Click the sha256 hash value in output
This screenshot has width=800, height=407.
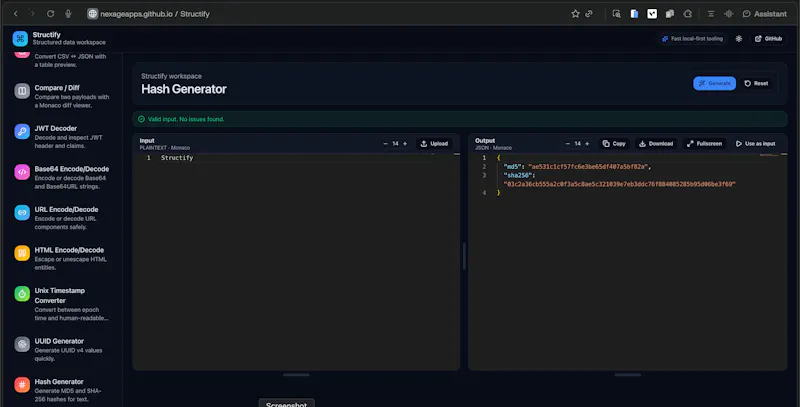(x=619, y=184)
